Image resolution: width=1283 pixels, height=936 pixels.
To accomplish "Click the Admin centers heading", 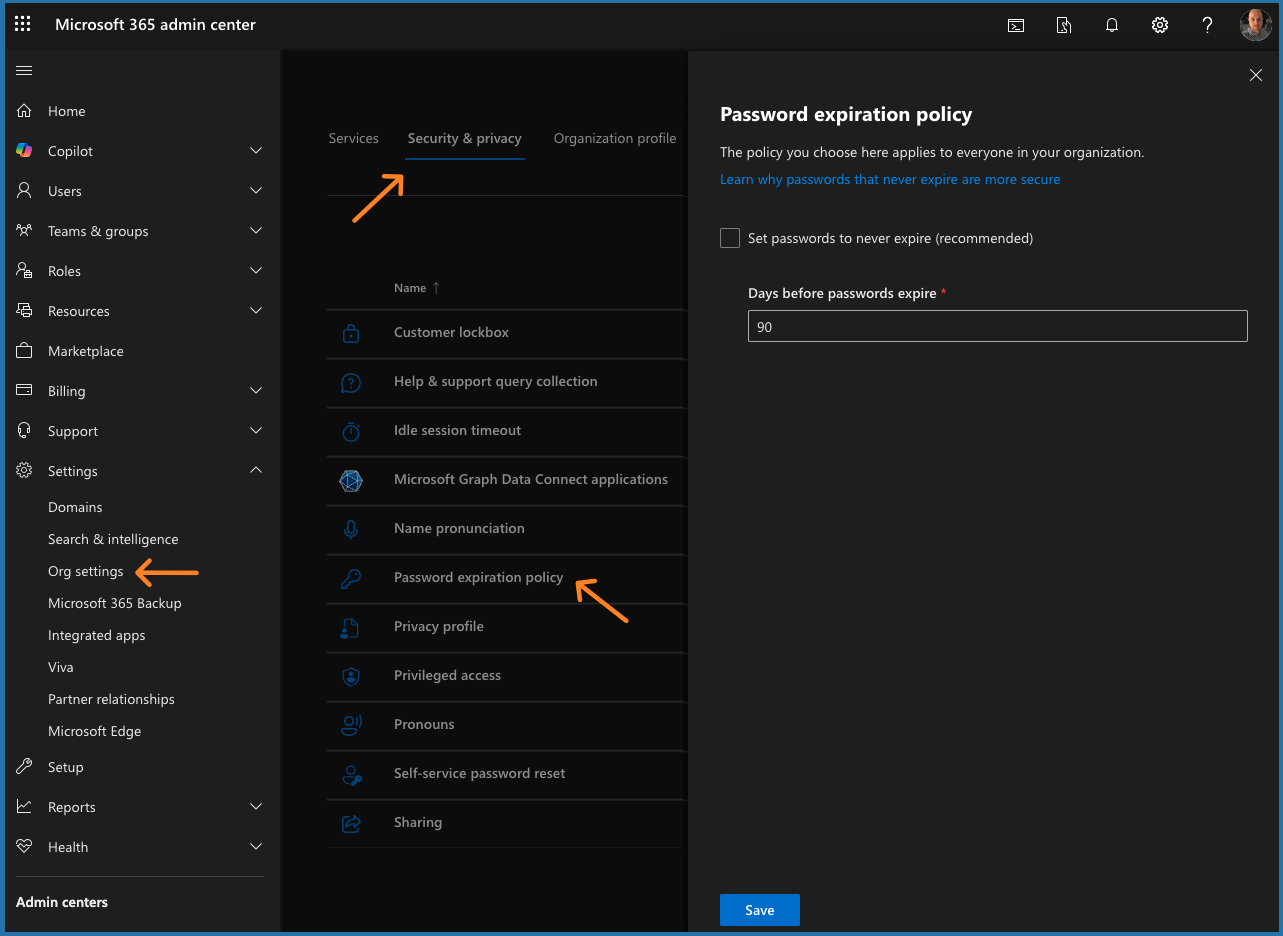I will 62,902.
